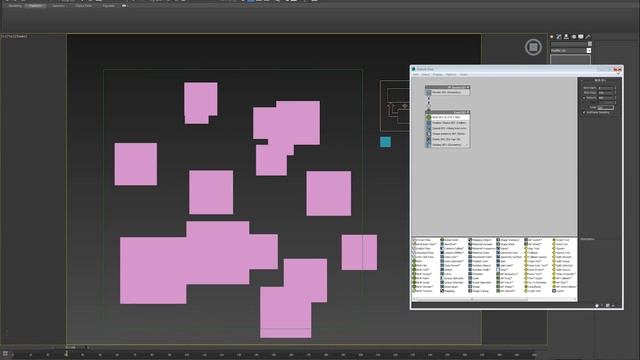Image resolution: width=640 pixels, height=360 pixels.
Task: Pick the Age Test icon in the depot
Action: click(526, 248)
